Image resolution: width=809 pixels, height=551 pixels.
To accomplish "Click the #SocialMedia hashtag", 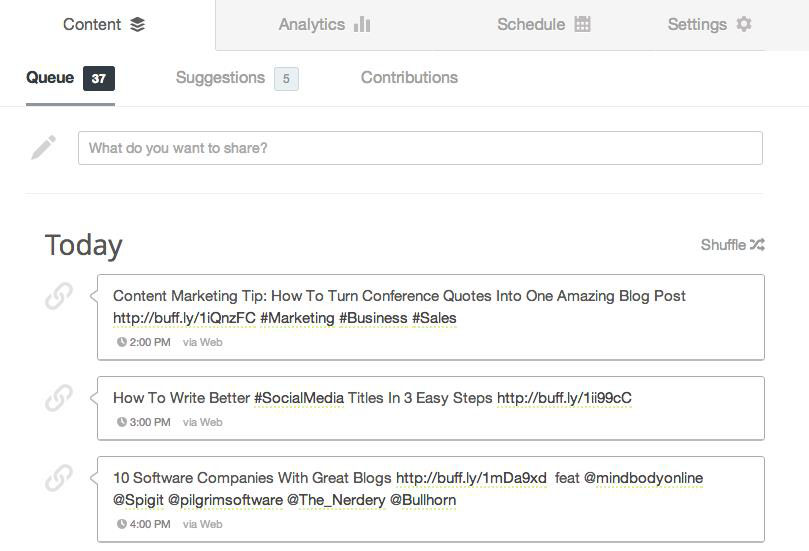I will 299,398.
